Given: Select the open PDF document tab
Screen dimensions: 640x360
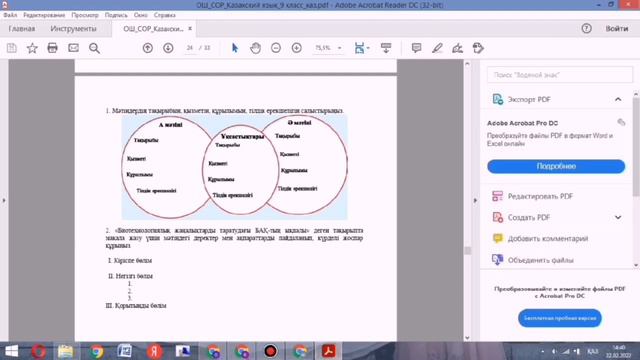Looking at the screenshot, I should (x=153, y=29).
